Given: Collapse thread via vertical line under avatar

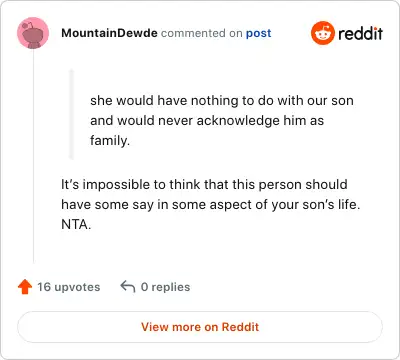Looking at the screenshot, I should coord(33,156).
